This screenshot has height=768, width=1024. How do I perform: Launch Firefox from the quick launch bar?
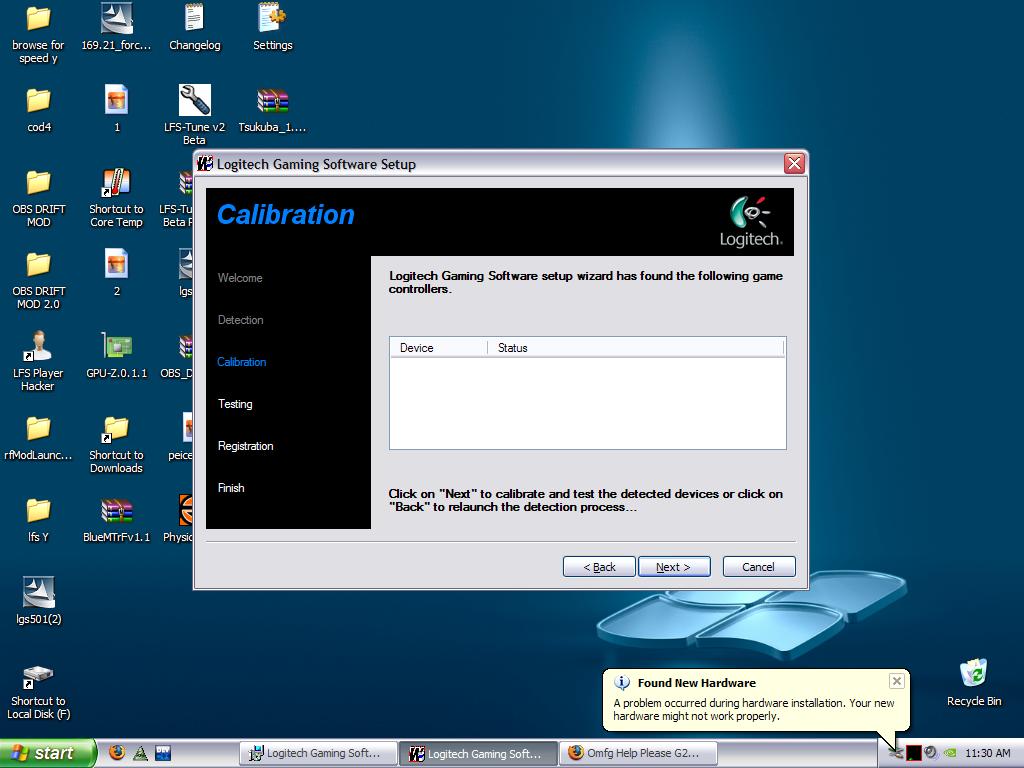coord(117,752)
